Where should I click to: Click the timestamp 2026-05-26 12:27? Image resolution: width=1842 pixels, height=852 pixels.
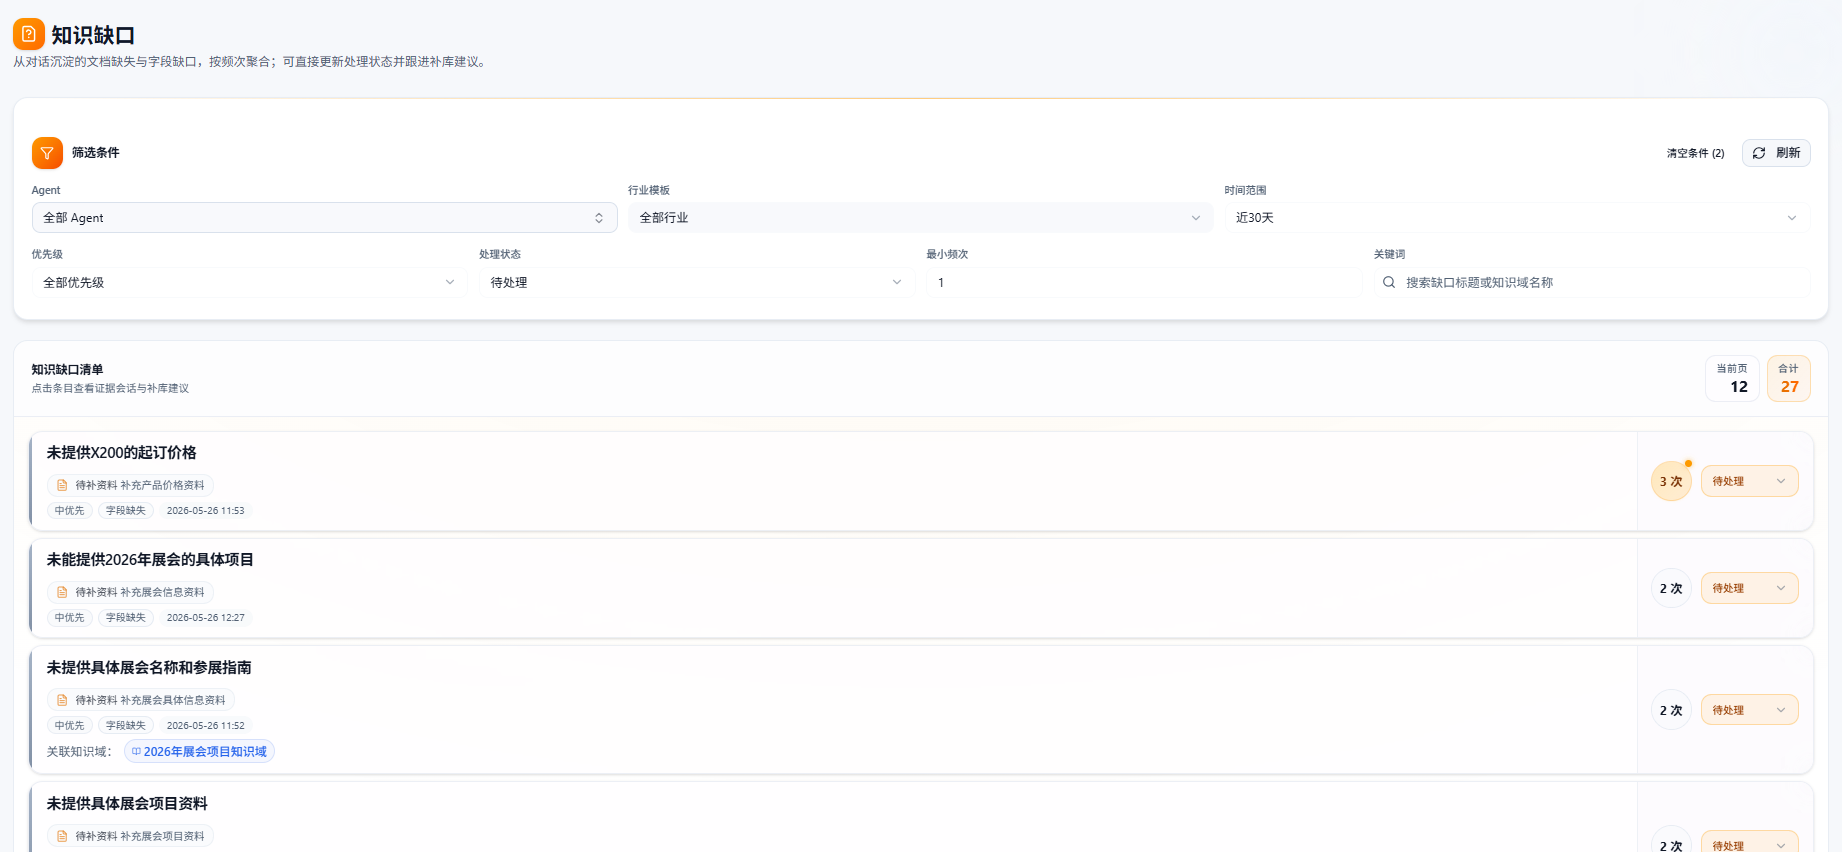point(205,617)
